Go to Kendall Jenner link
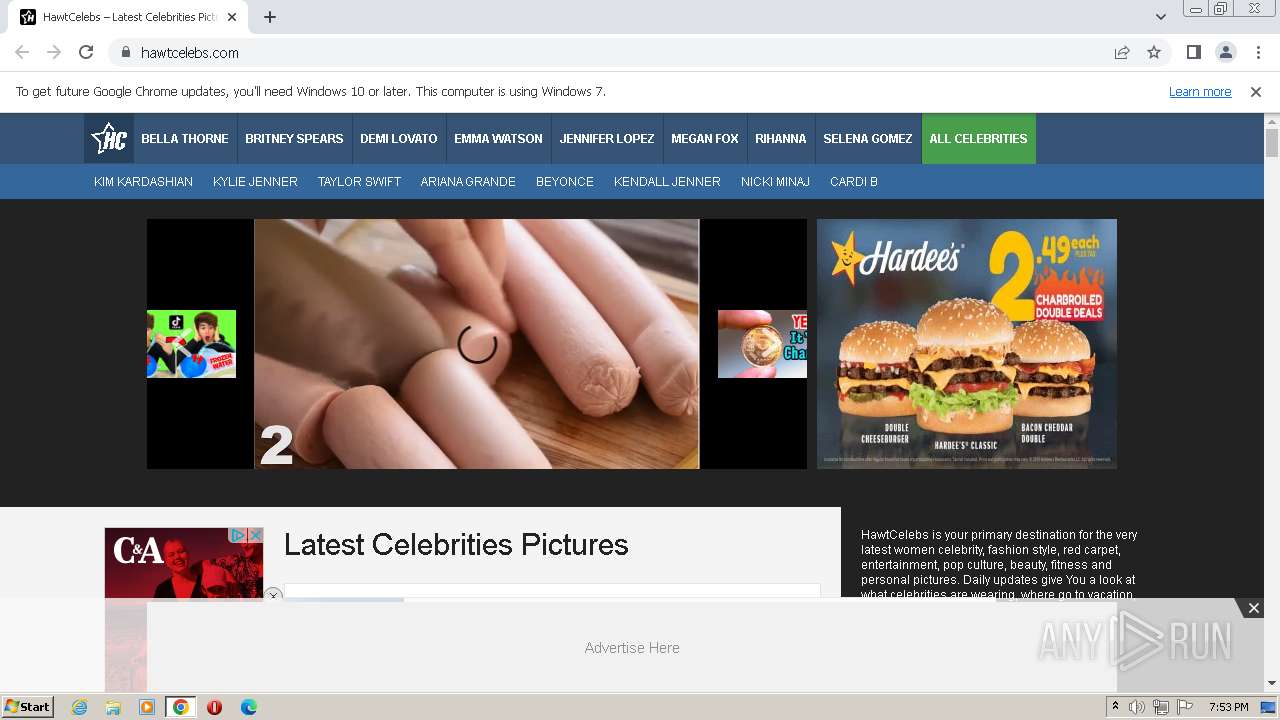Viewport: 1280px width, 720px height. pos(667,182)
